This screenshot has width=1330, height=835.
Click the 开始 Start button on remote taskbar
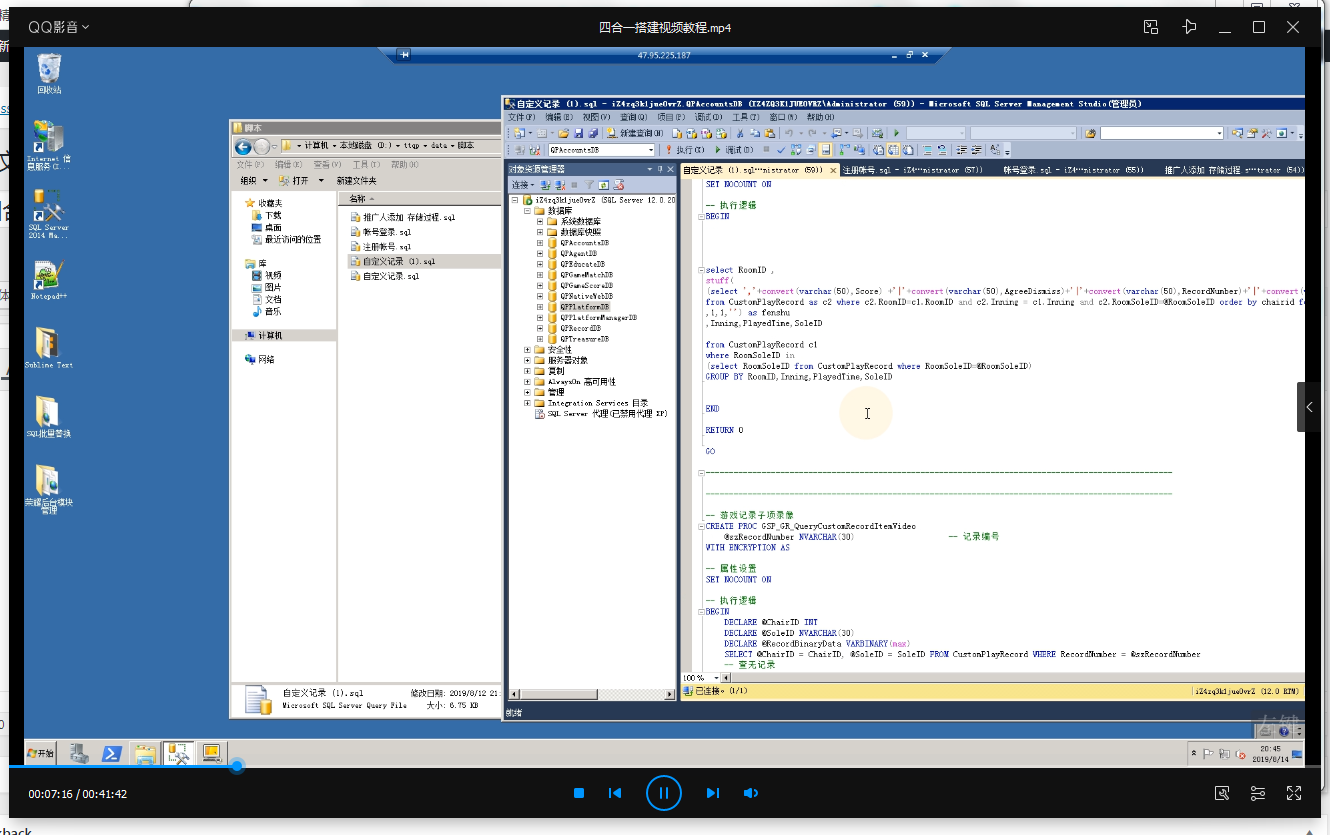[x=41, y=753]
